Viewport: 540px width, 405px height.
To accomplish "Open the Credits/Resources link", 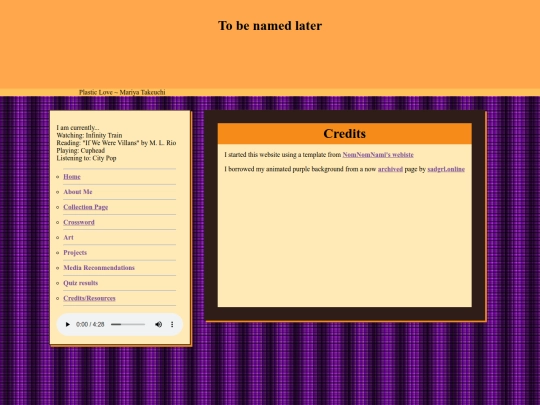I will [x=89, y=298].
